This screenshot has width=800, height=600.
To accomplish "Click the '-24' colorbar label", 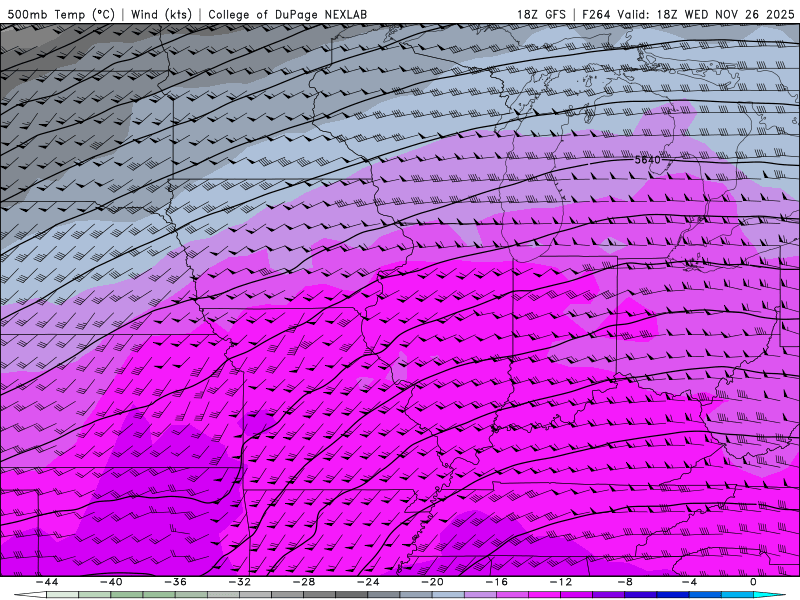I will 368,582.
